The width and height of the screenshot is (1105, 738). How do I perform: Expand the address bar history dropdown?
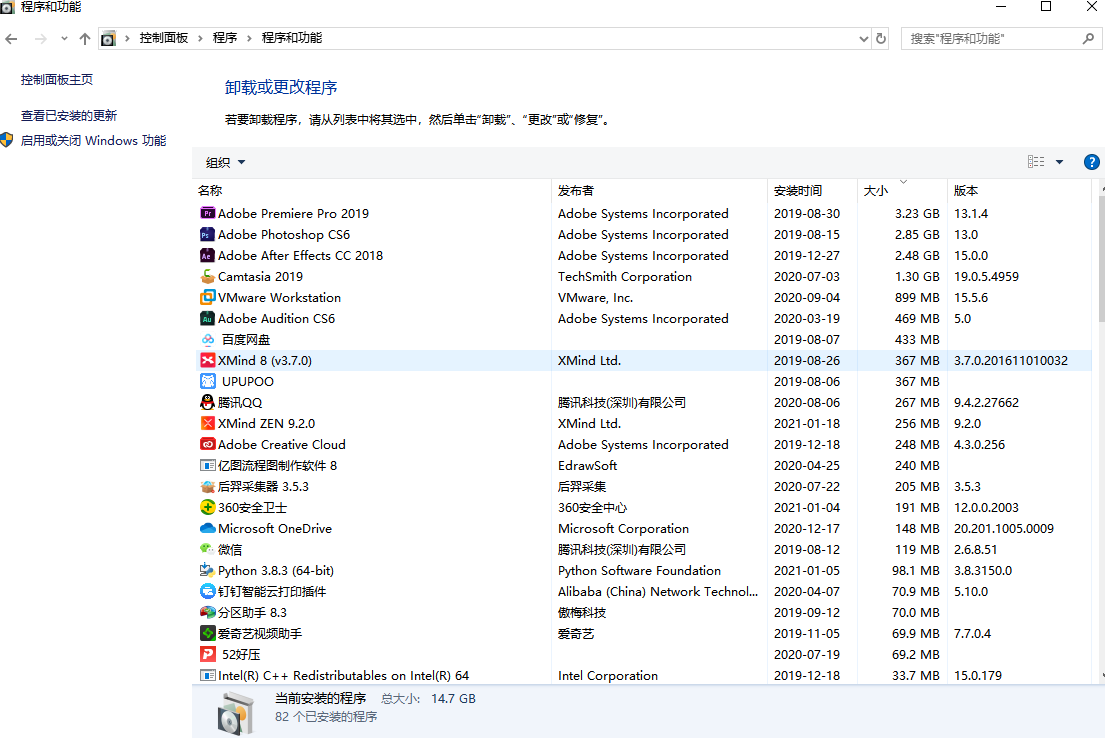click(x=864, y=39)
